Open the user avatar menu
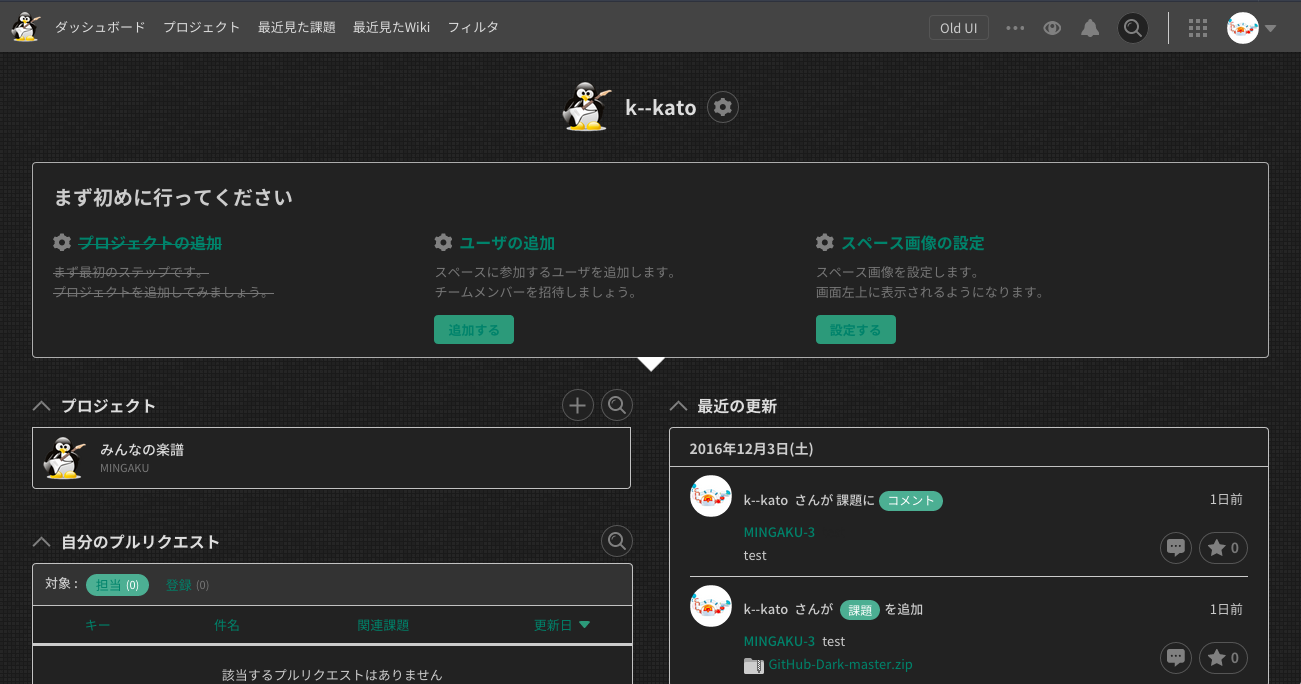The image size is (1301, 684). (1252, 28)
